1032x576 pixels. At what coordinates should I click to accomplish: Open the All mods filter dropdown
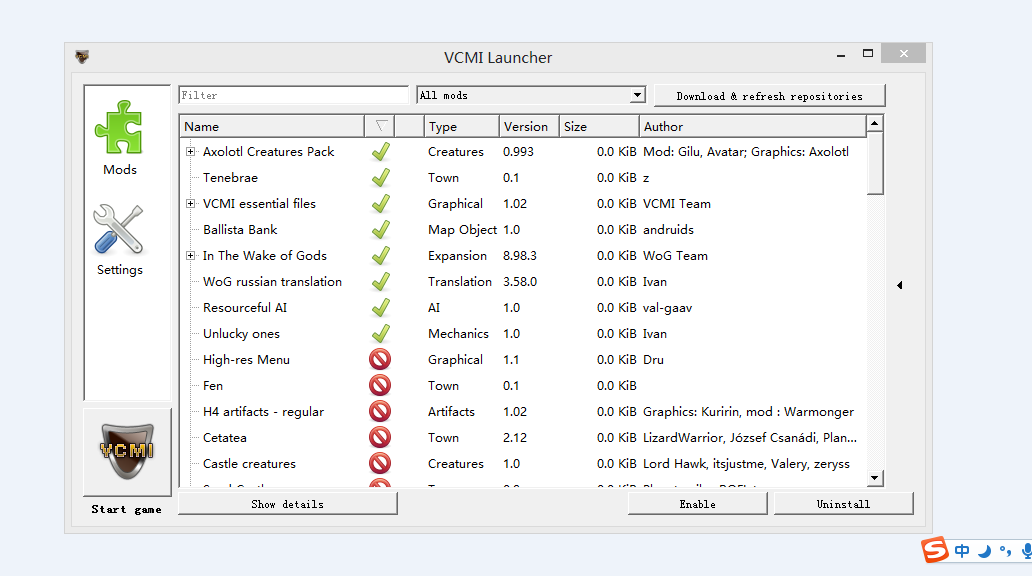tap(530, 95)
